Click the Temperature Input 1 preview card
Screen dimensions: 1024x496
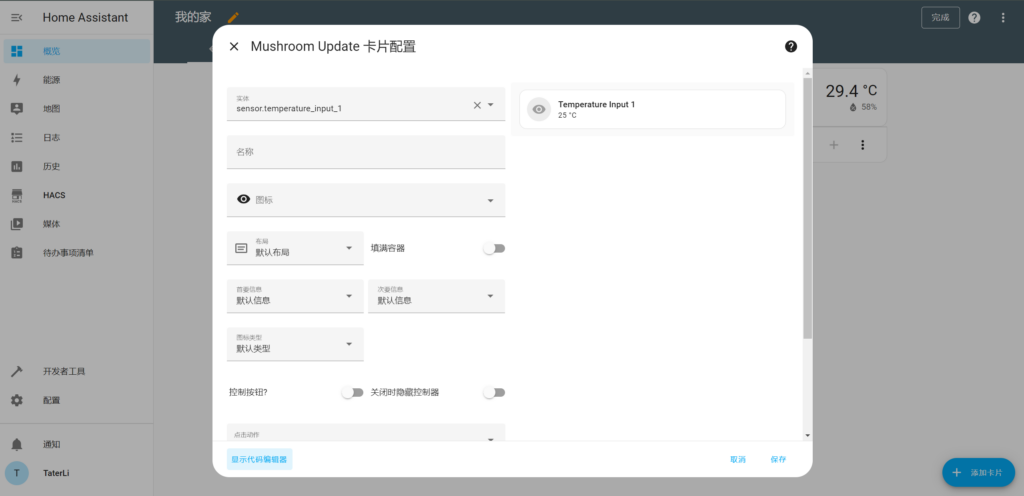click(652, 110)
